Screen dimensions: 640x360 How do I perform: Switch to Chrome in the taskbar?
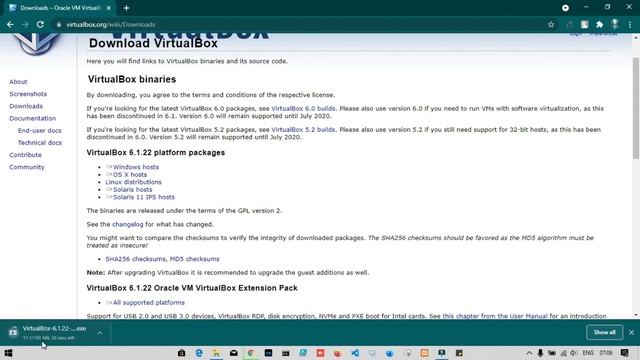point(251,353)
